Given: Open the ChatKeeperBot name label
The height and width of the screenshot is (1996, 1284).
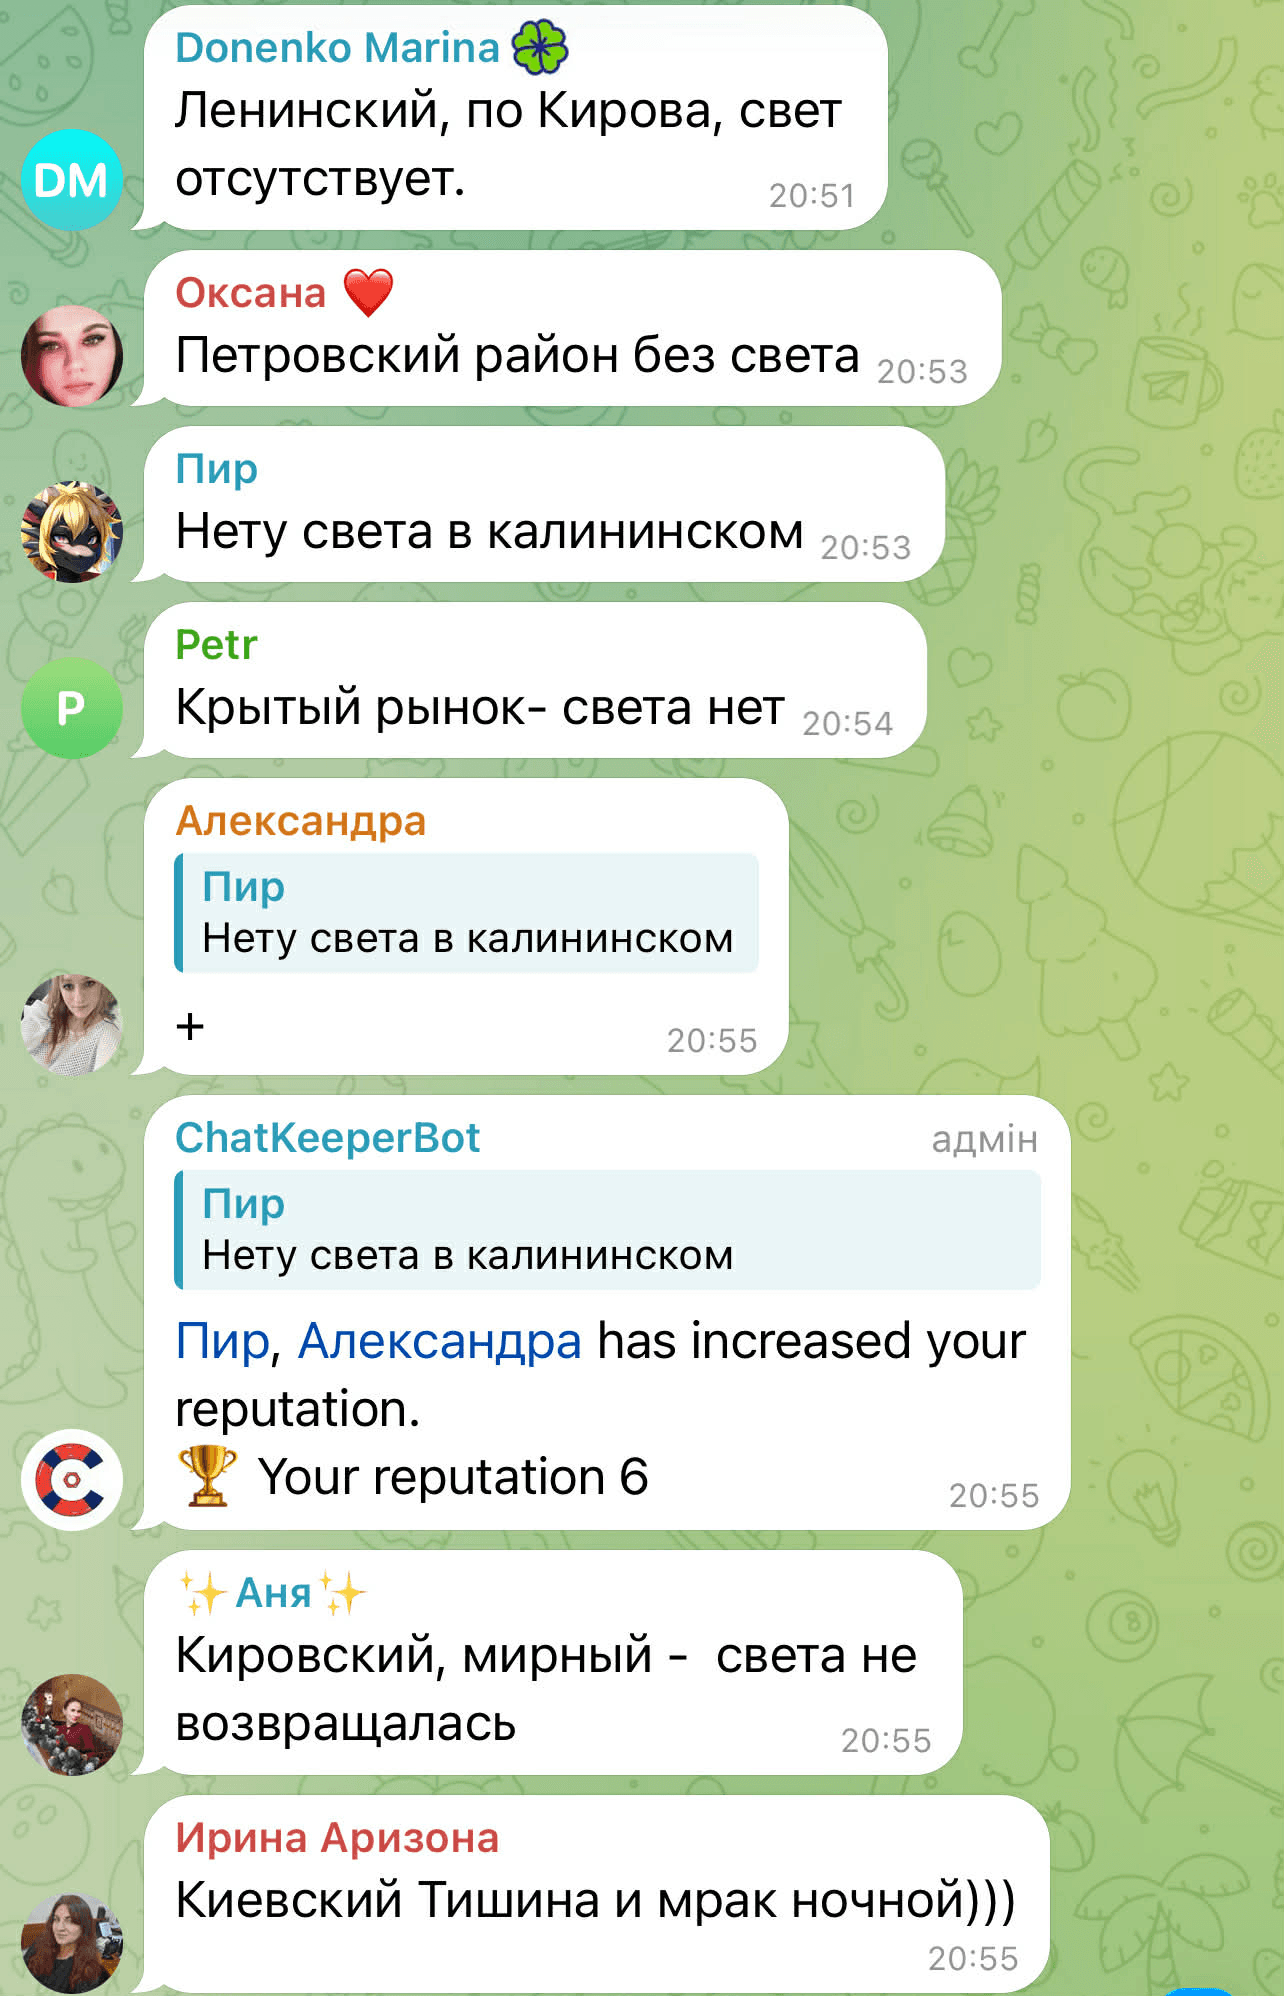Looking at the screenshot, I should [328, 1138].
